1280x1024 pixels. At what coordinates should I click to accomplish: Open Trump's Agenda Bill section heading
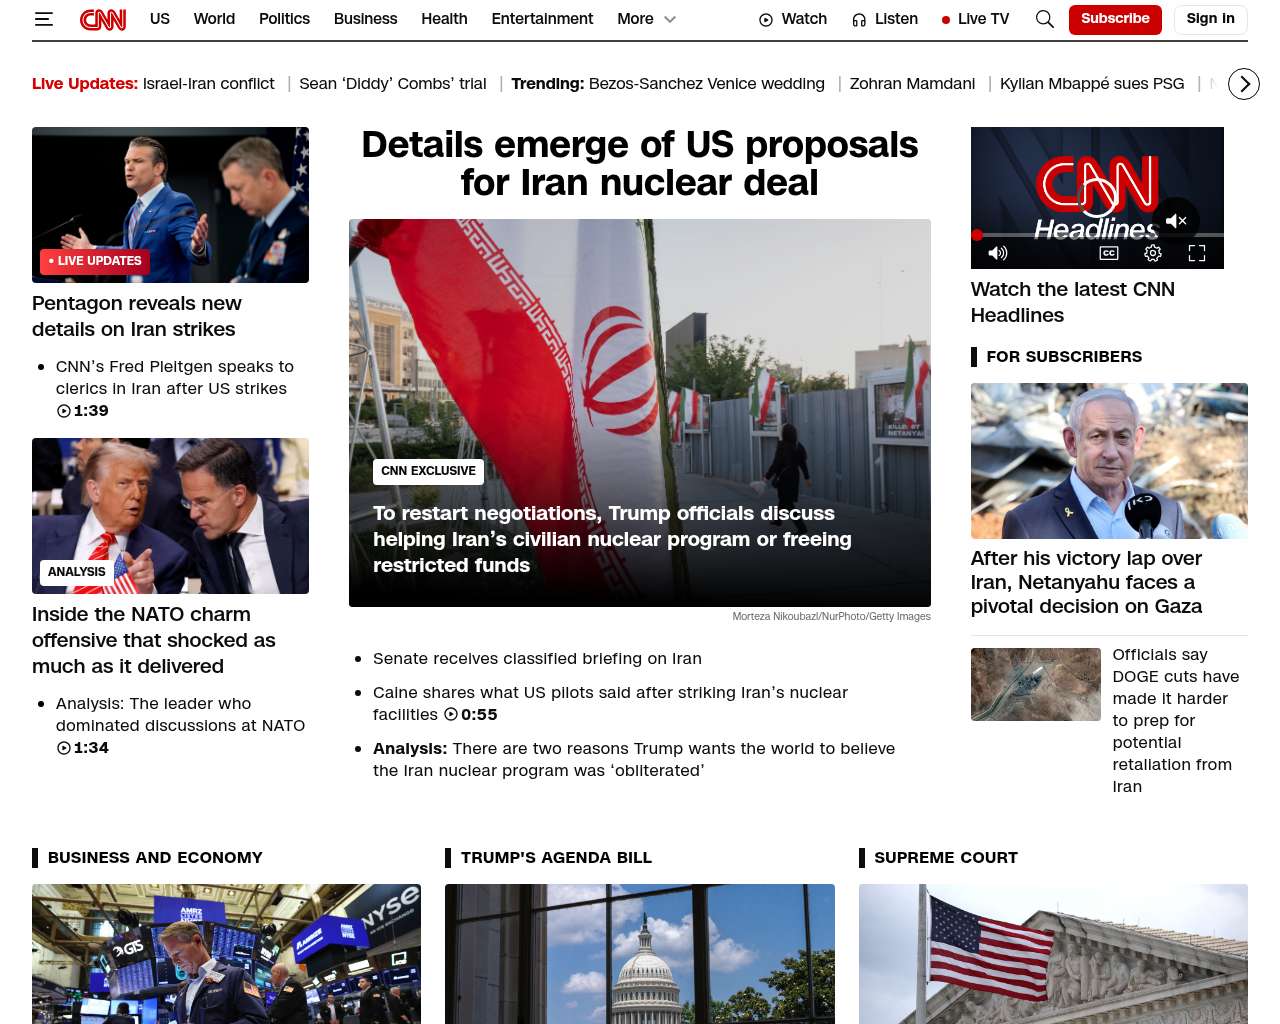[x=556, y=858]
